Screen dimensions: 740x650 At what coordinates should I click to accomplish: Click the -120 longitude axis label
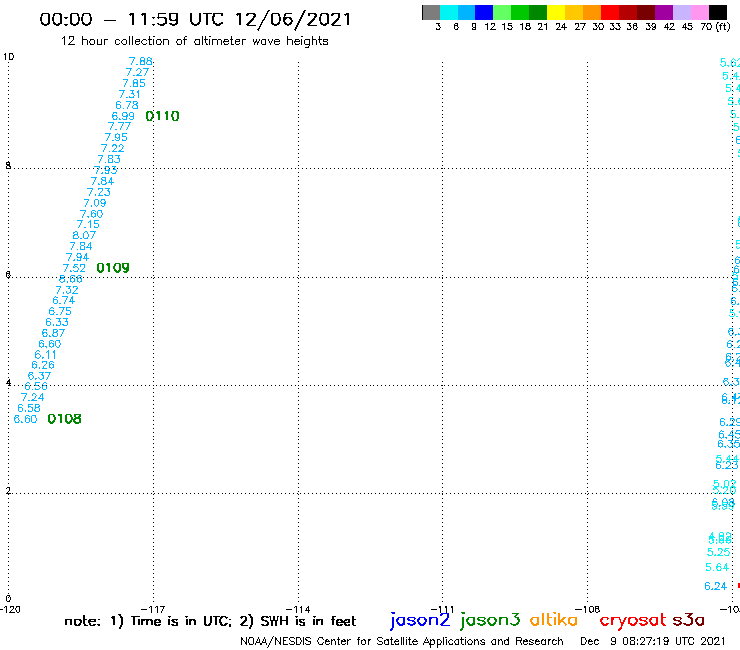tap(10, 609)
